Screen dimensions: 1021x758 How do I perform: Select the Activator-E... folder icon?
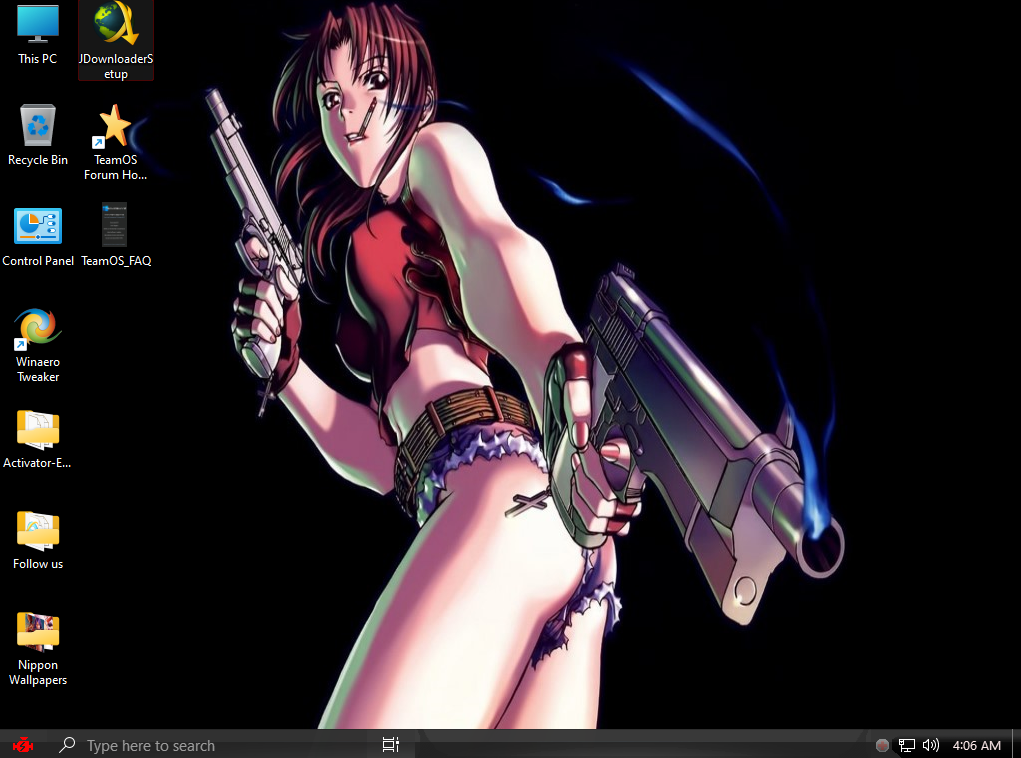click(38, 429)
